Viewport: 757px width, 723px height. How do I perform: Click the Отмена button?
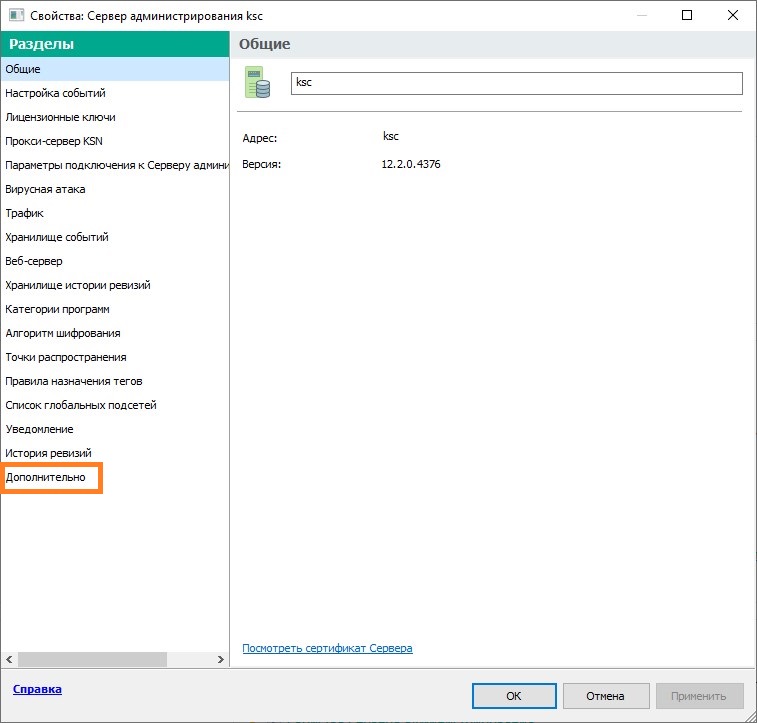tap(606, 696)
